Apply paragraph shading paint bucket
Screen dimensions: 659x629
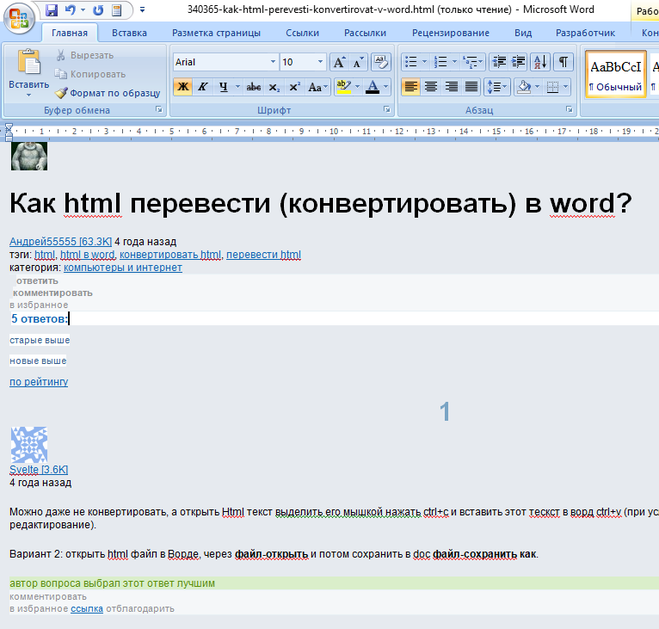tap(524, 87)
